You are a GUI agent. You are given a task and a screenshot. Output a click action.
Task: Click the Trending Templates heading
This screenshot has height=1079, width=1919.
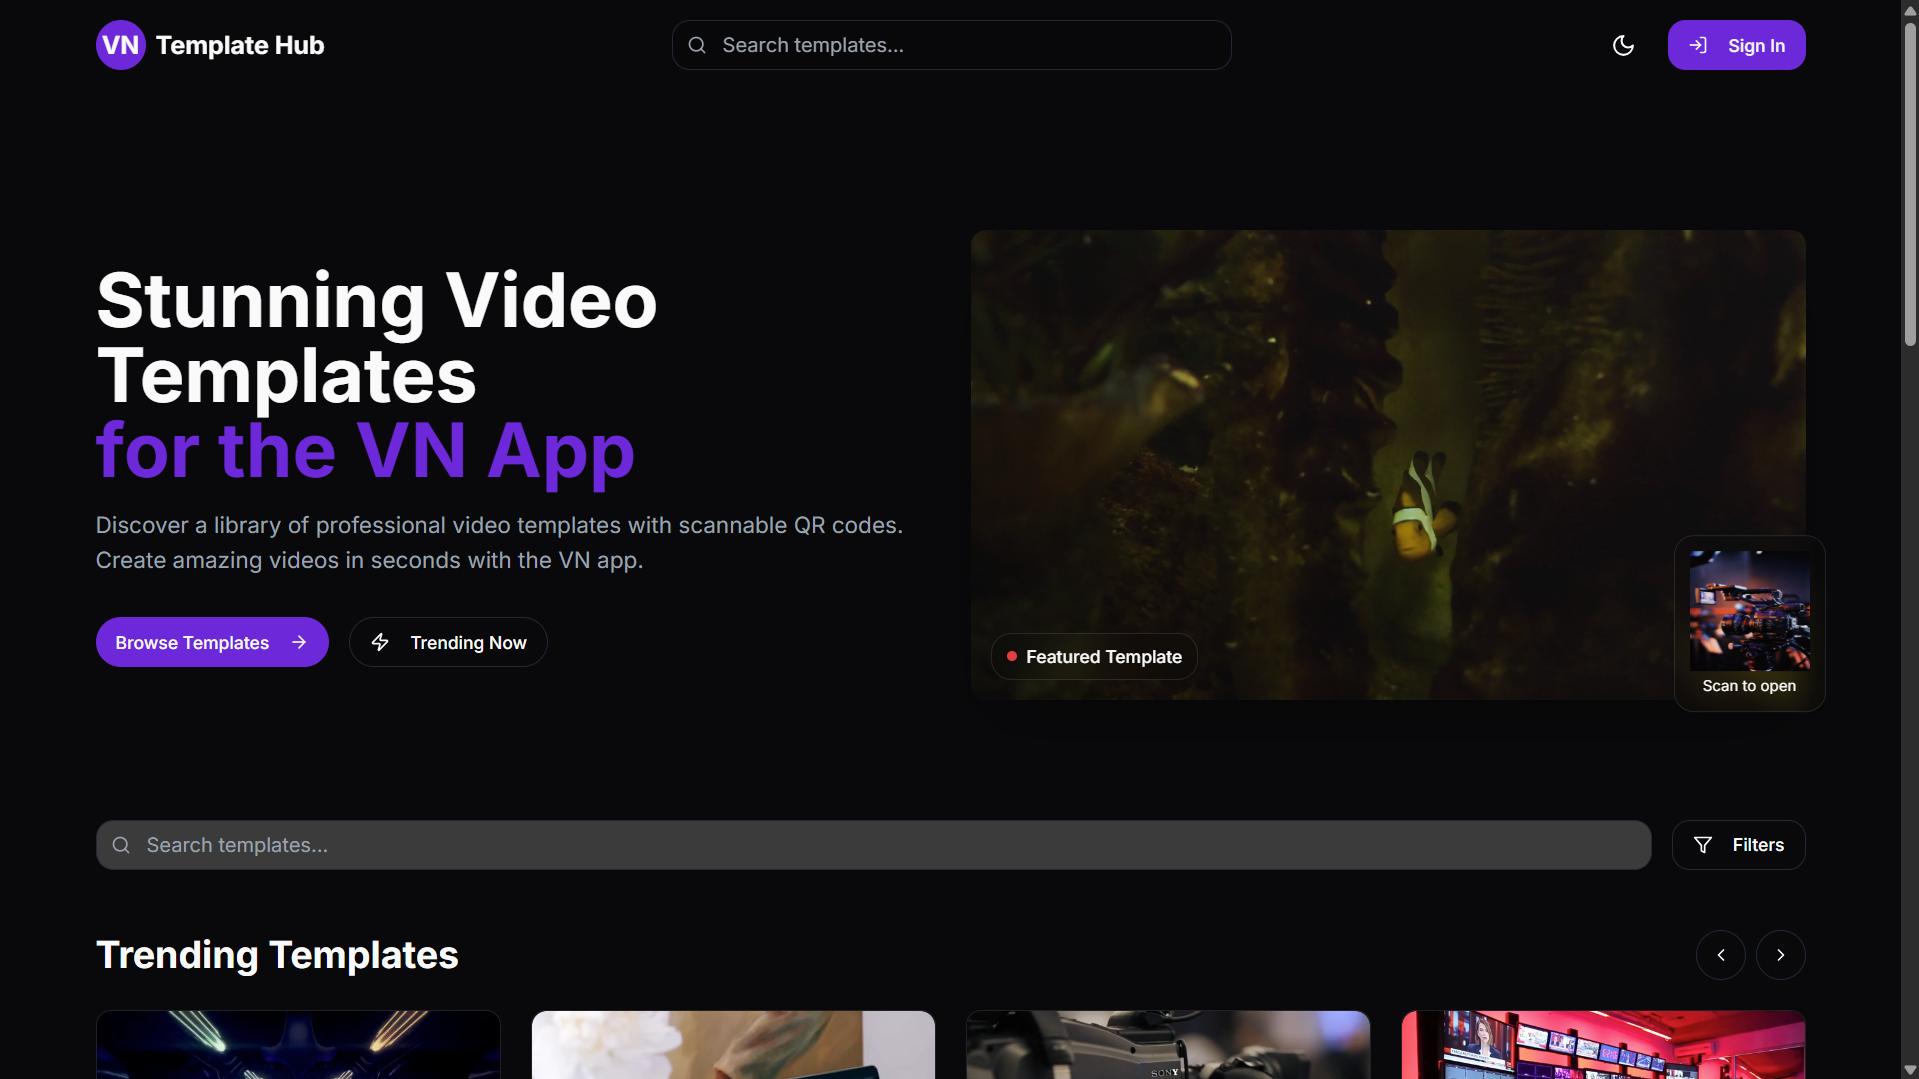277,955
